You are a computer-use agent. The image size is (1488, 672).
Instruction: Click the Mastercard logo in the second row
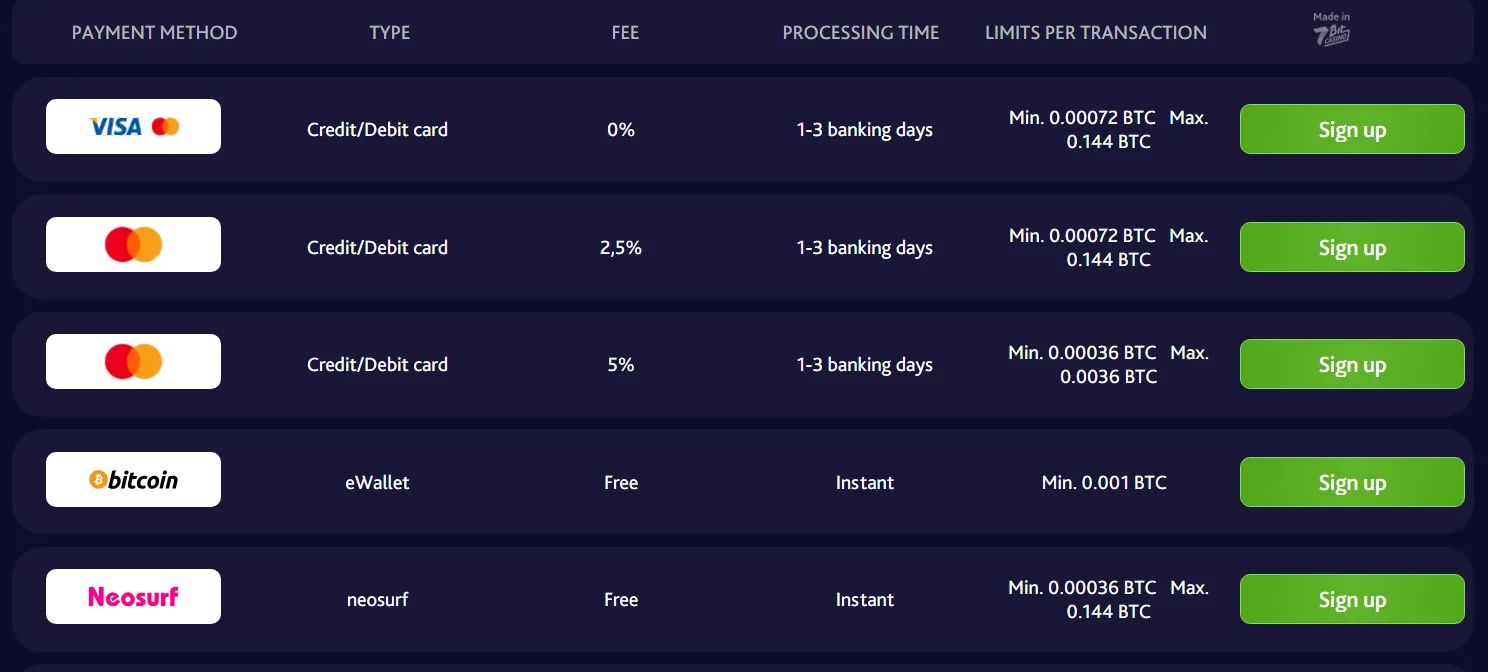click(133, 244)
